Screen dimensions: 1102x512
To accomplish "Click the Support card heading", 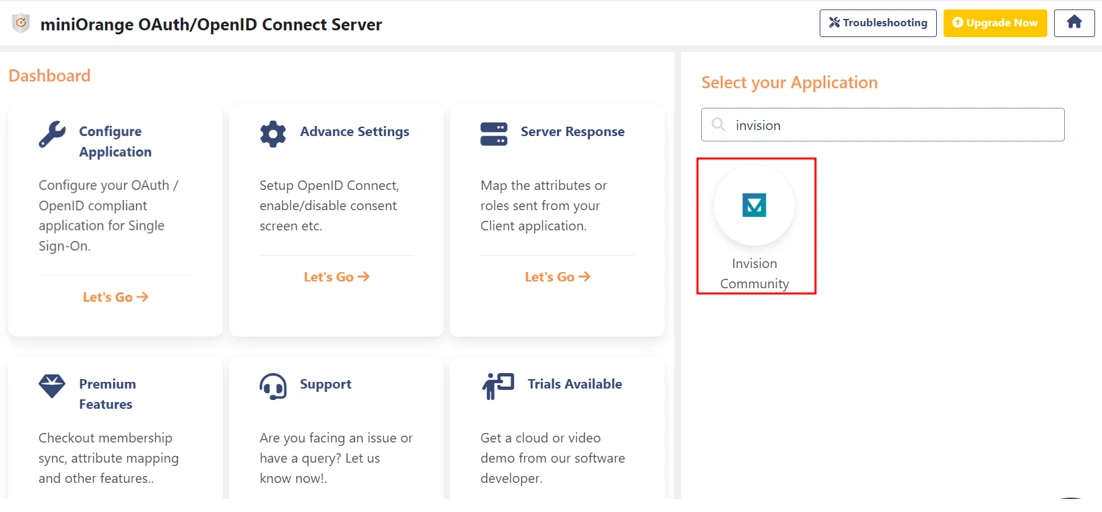I will [325, 384].
